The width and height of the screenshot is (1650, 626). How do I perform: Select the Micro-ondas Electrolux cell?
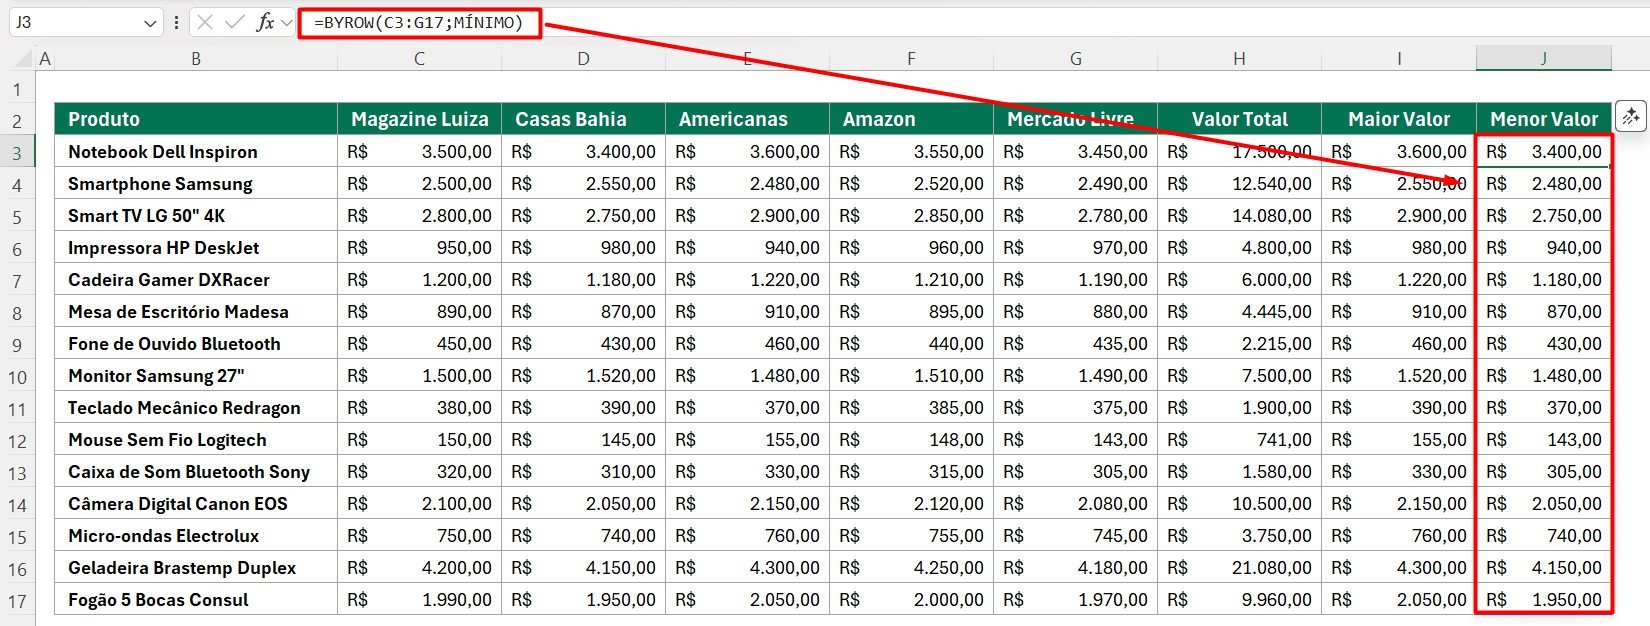[196, 535]
